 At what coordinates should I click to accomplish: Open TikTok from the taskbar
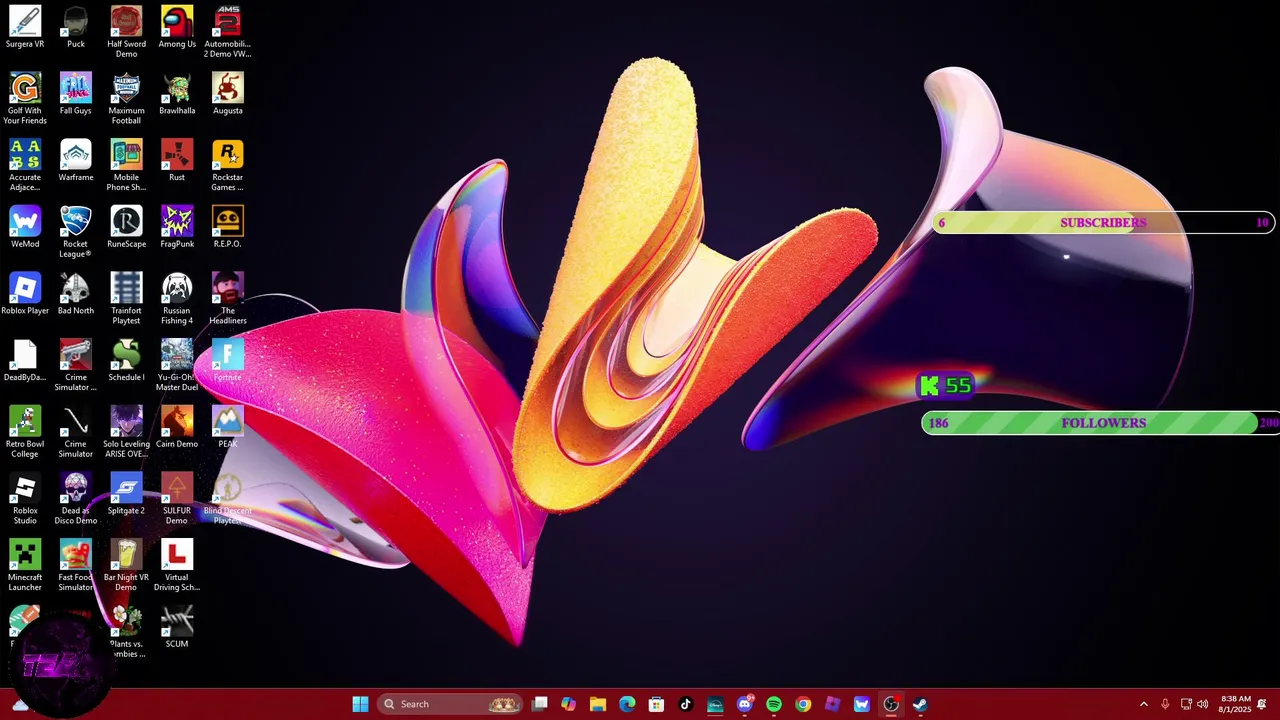[686, 704]
